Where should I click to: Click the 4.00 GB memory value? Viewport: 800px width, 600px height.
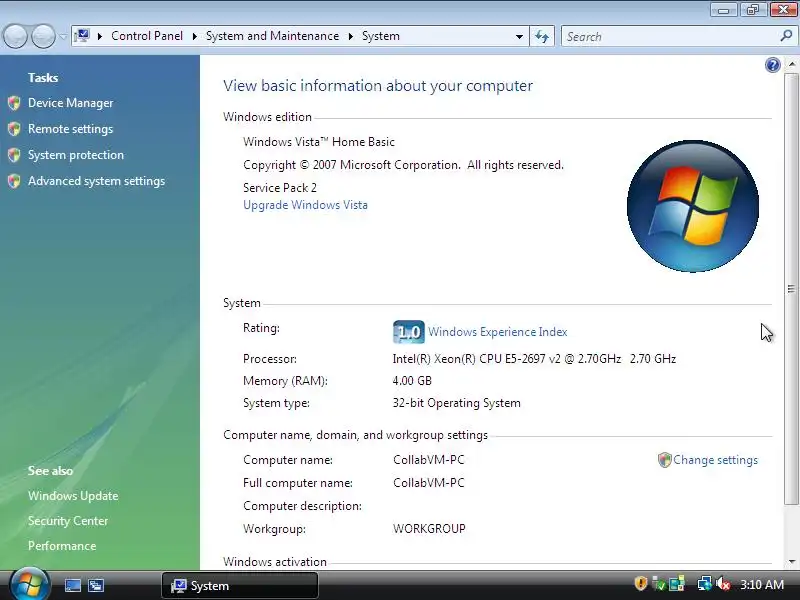412,381
